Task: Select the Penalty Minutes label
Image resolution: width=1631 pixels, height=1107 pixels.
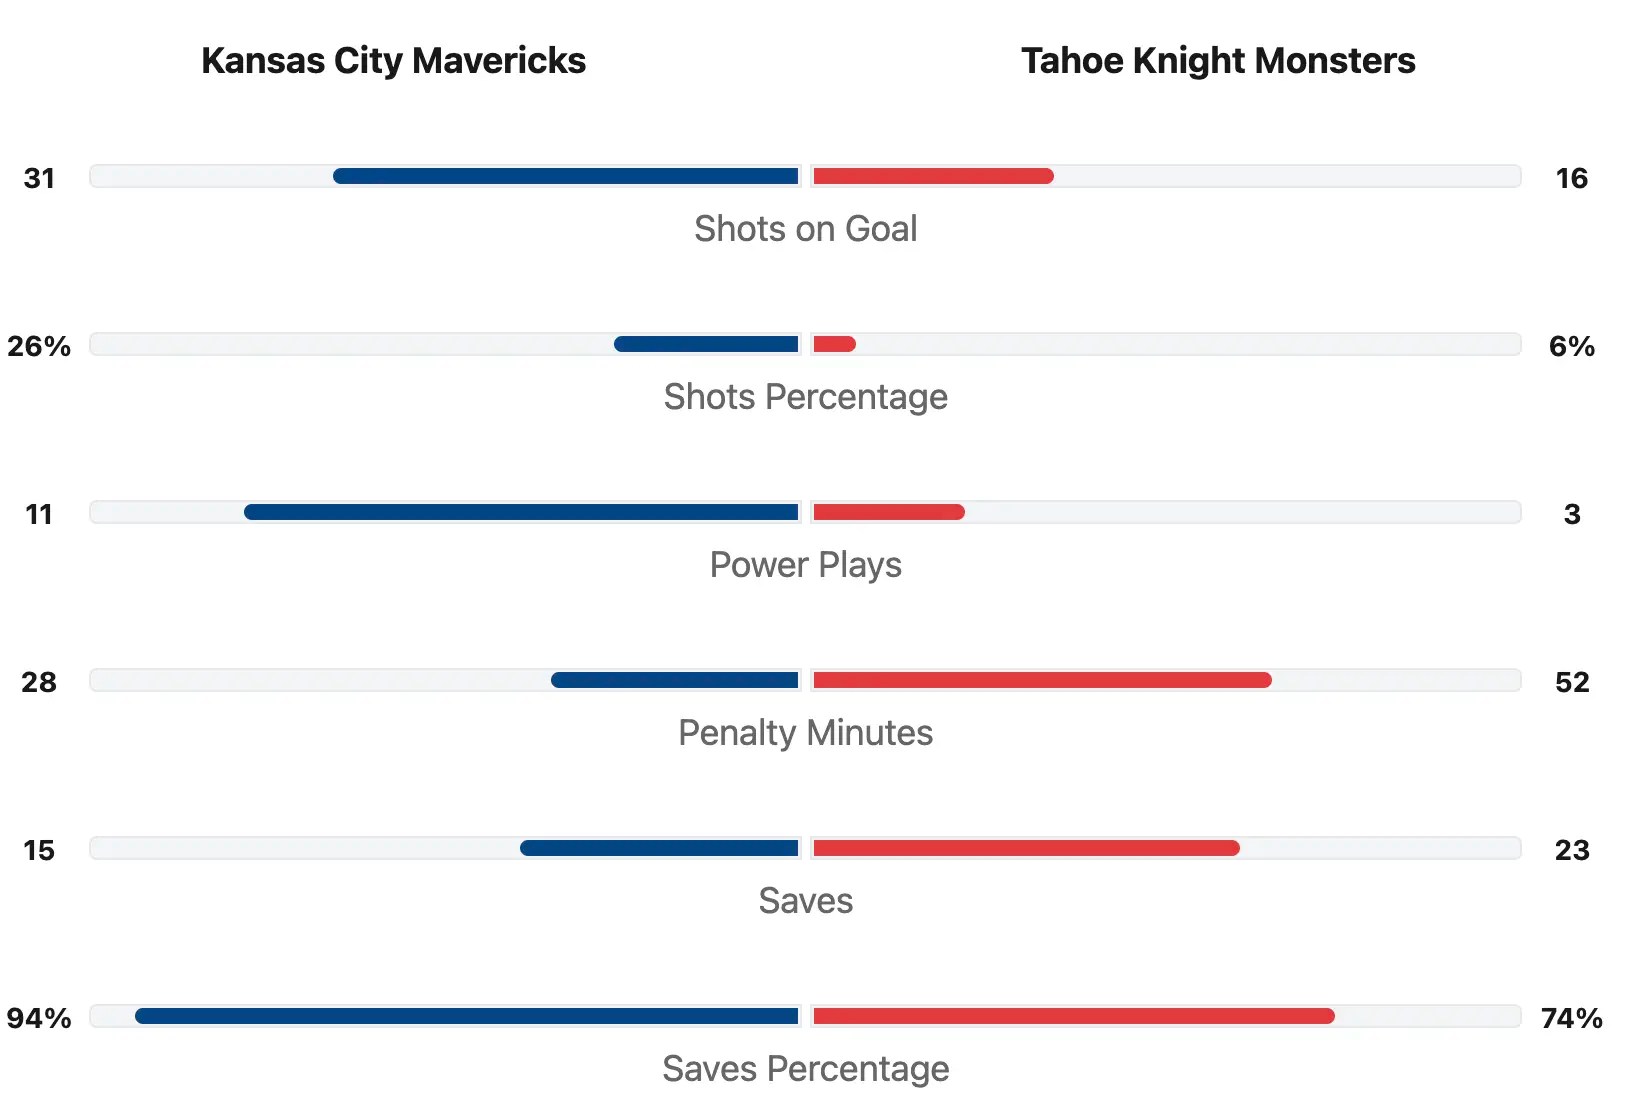Action: click(805, 733)
